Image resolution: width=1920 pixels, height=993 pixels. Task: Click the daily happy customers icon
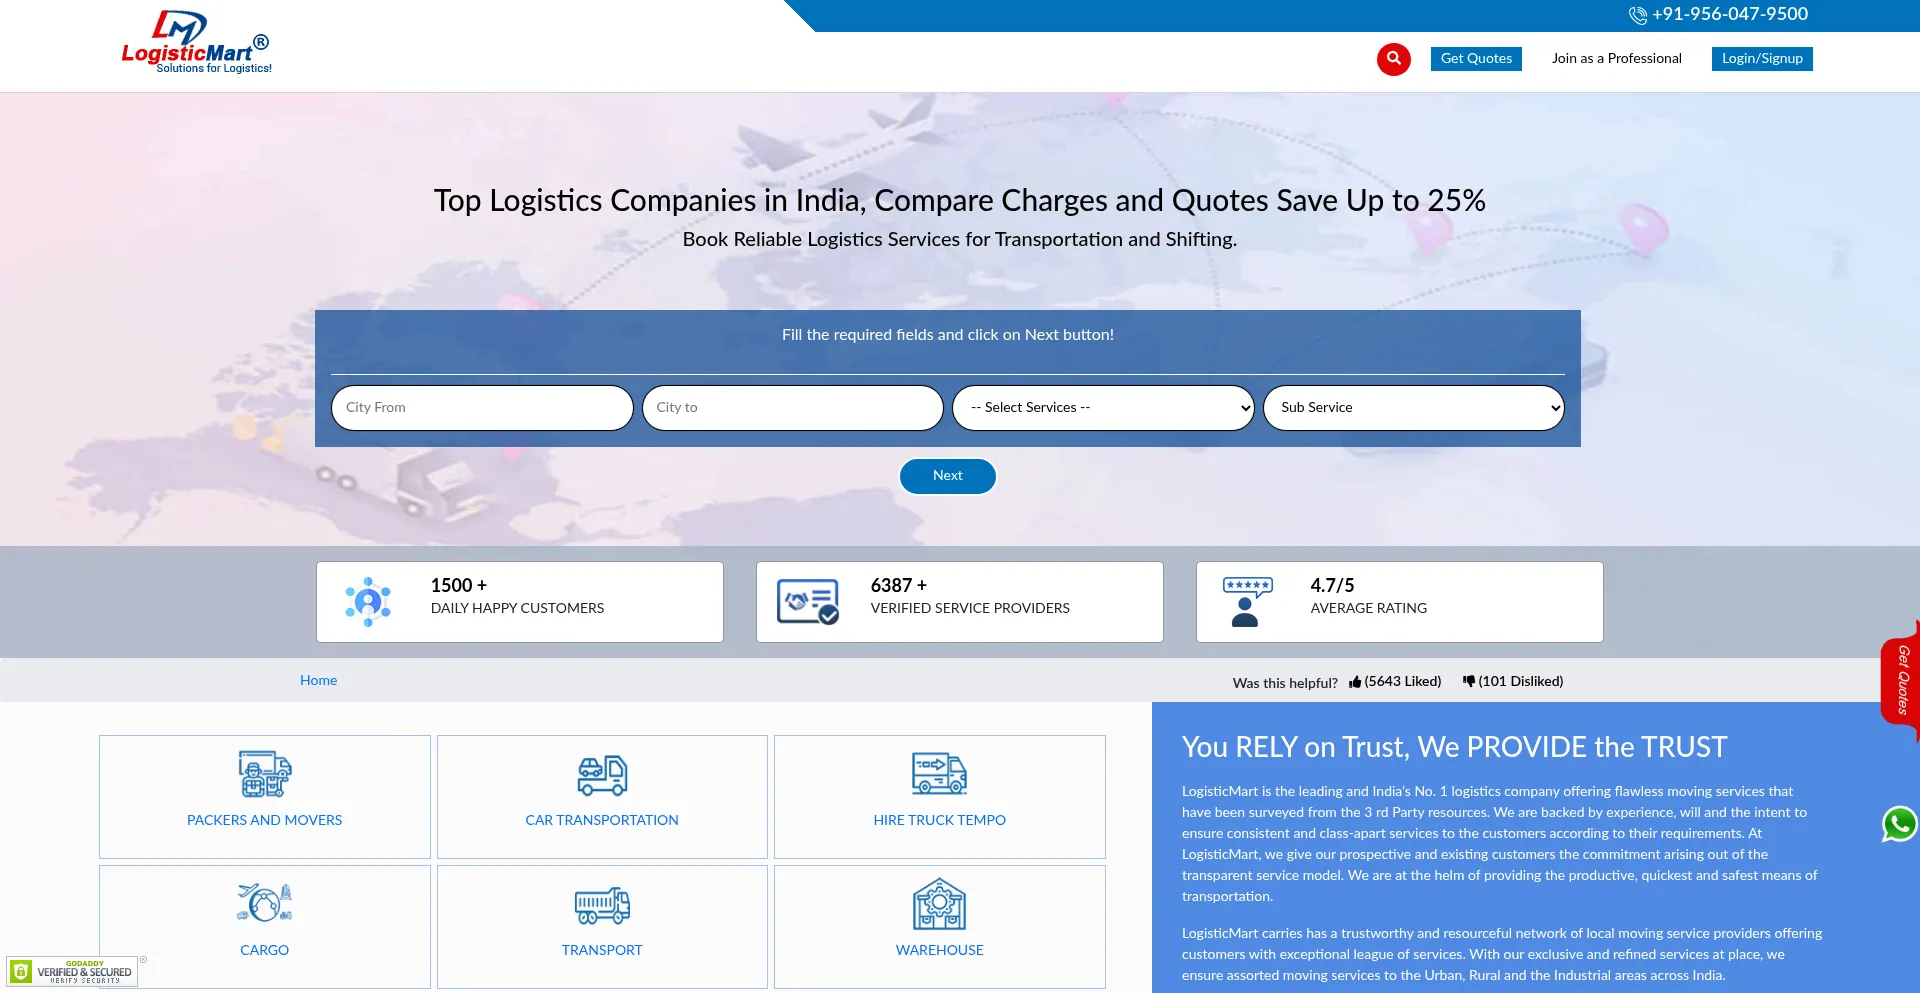tap(368, 602)
